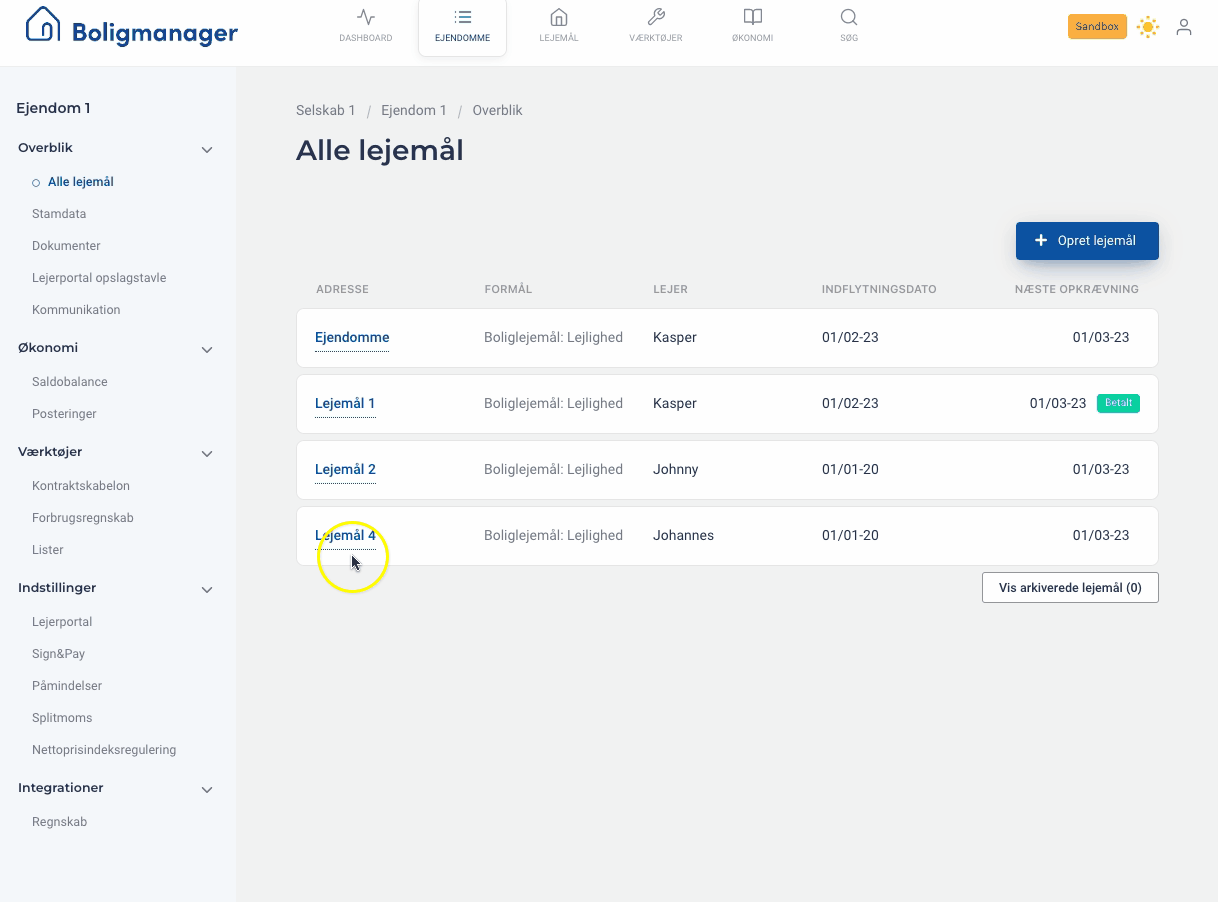The height and width of the screenshot is (902, 1218).
Task: Collapse the Overblik sidebar section
Action: pyautogui.click(x=207, y=150)
